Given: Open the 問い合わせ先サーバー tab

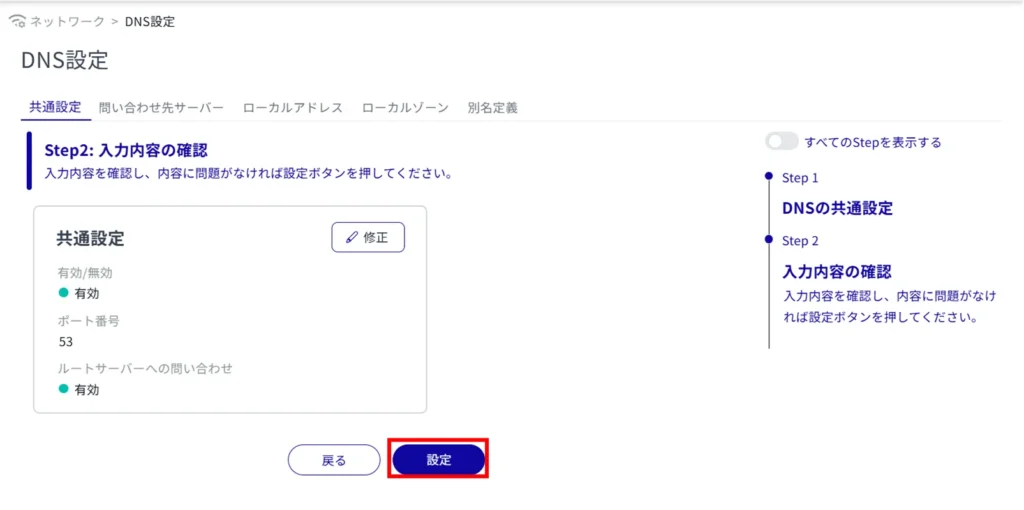Looking at the screenshot, I should tap(161, 108).
